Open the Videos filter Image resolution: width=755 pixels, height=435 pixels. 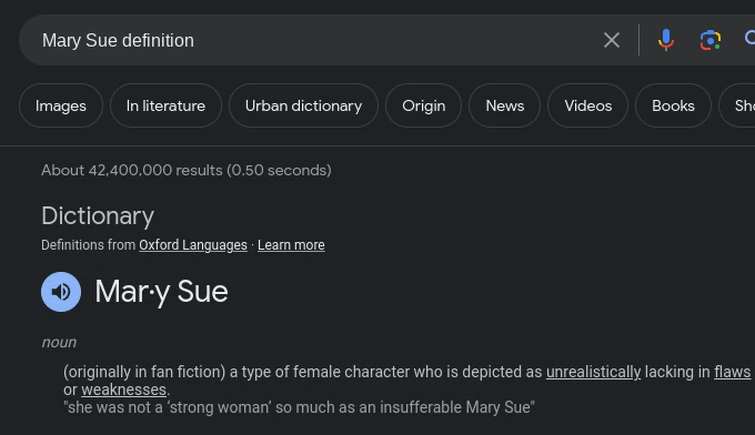(588, 106)
